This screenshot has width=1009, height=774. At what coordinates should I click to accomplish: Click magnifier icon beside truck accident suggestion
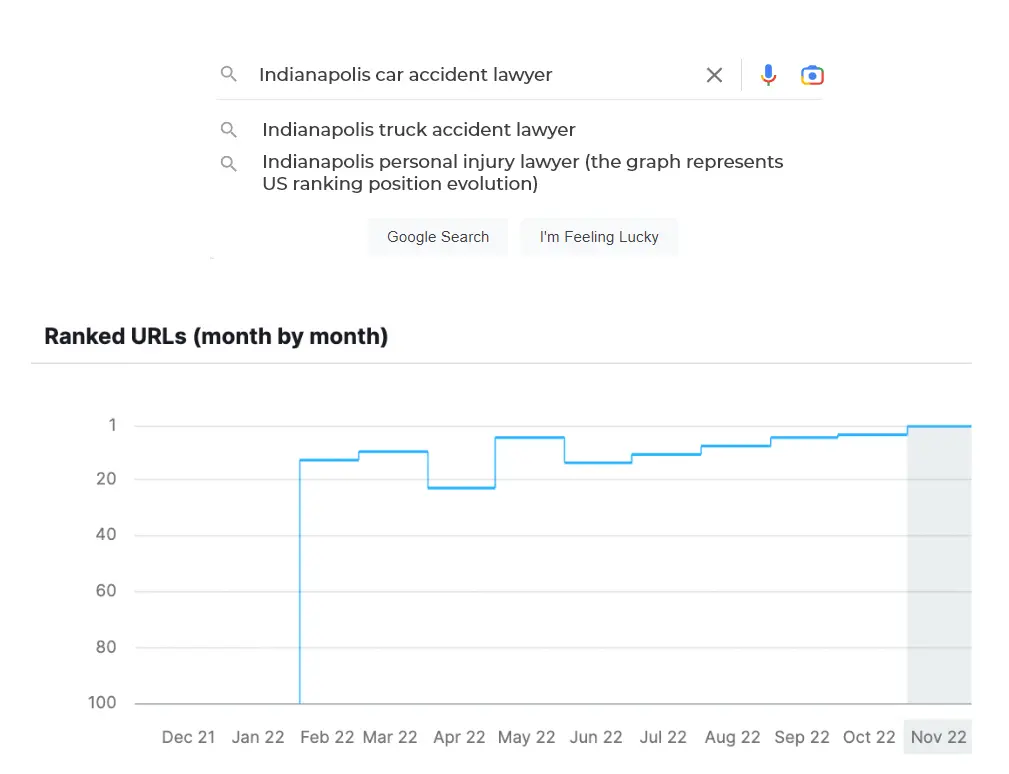tap(229, 130)
